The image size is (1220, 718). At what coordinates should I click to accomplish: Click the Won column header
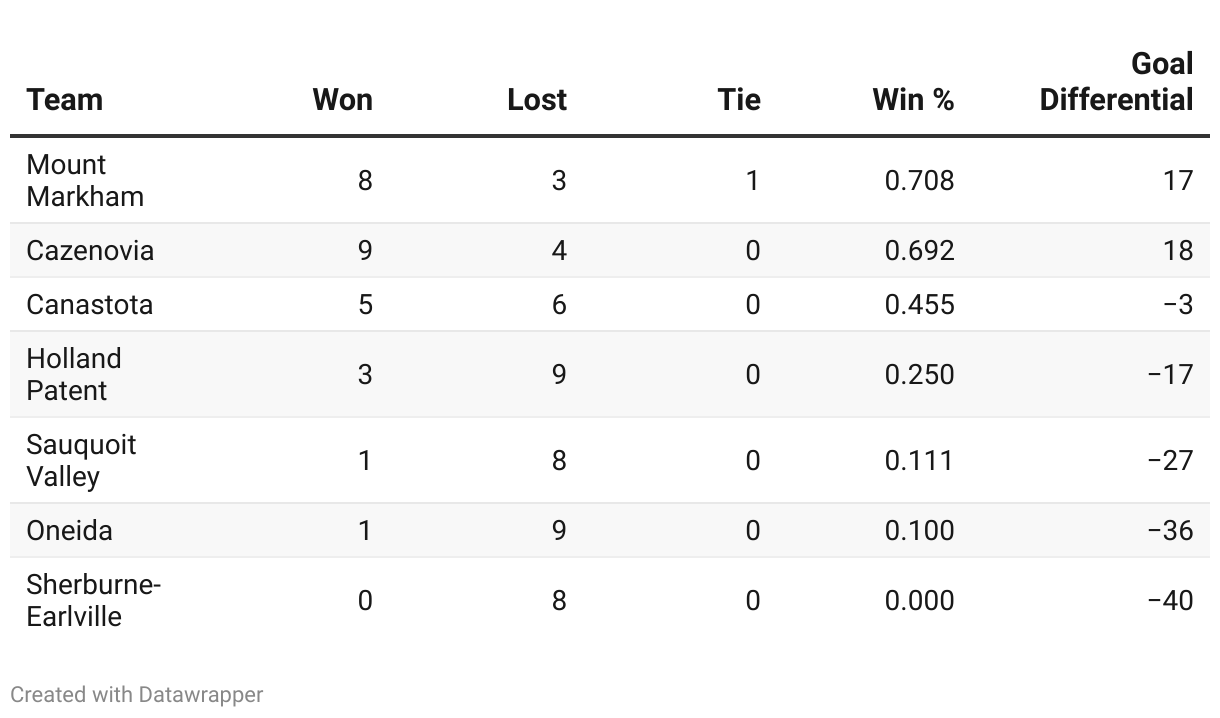click(x=342, y=100)
